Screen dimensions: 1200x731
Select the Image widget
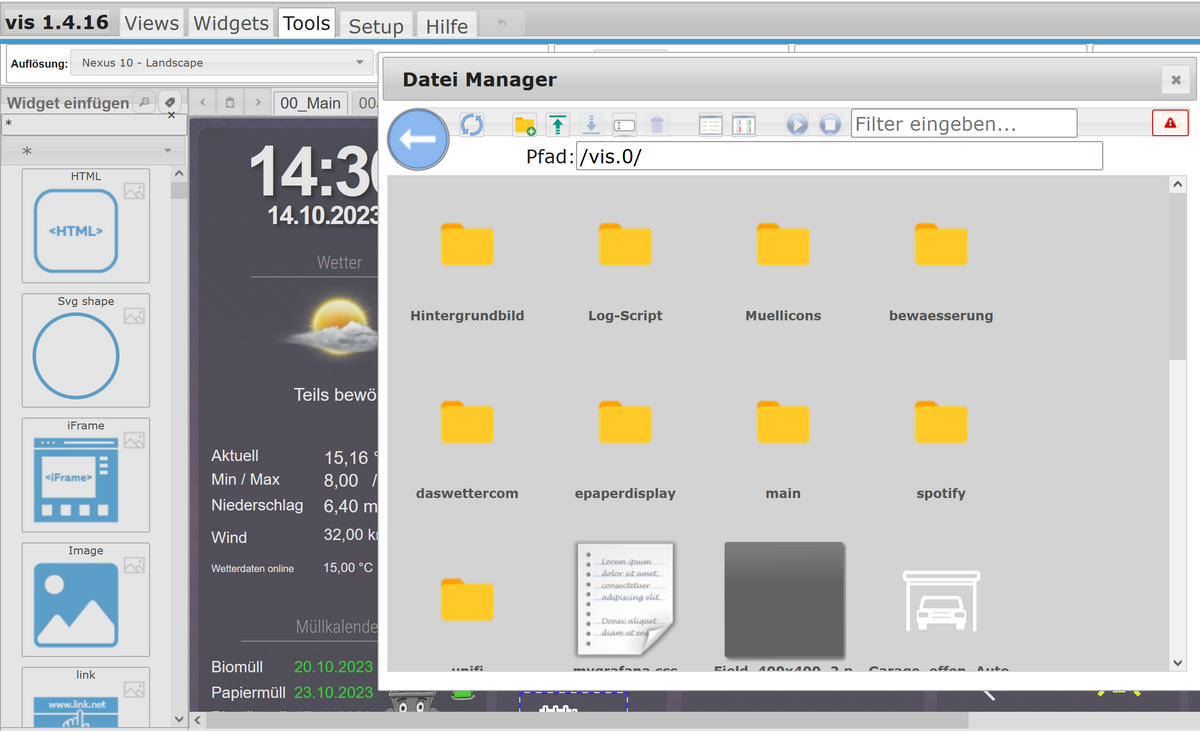coord(86,600)
